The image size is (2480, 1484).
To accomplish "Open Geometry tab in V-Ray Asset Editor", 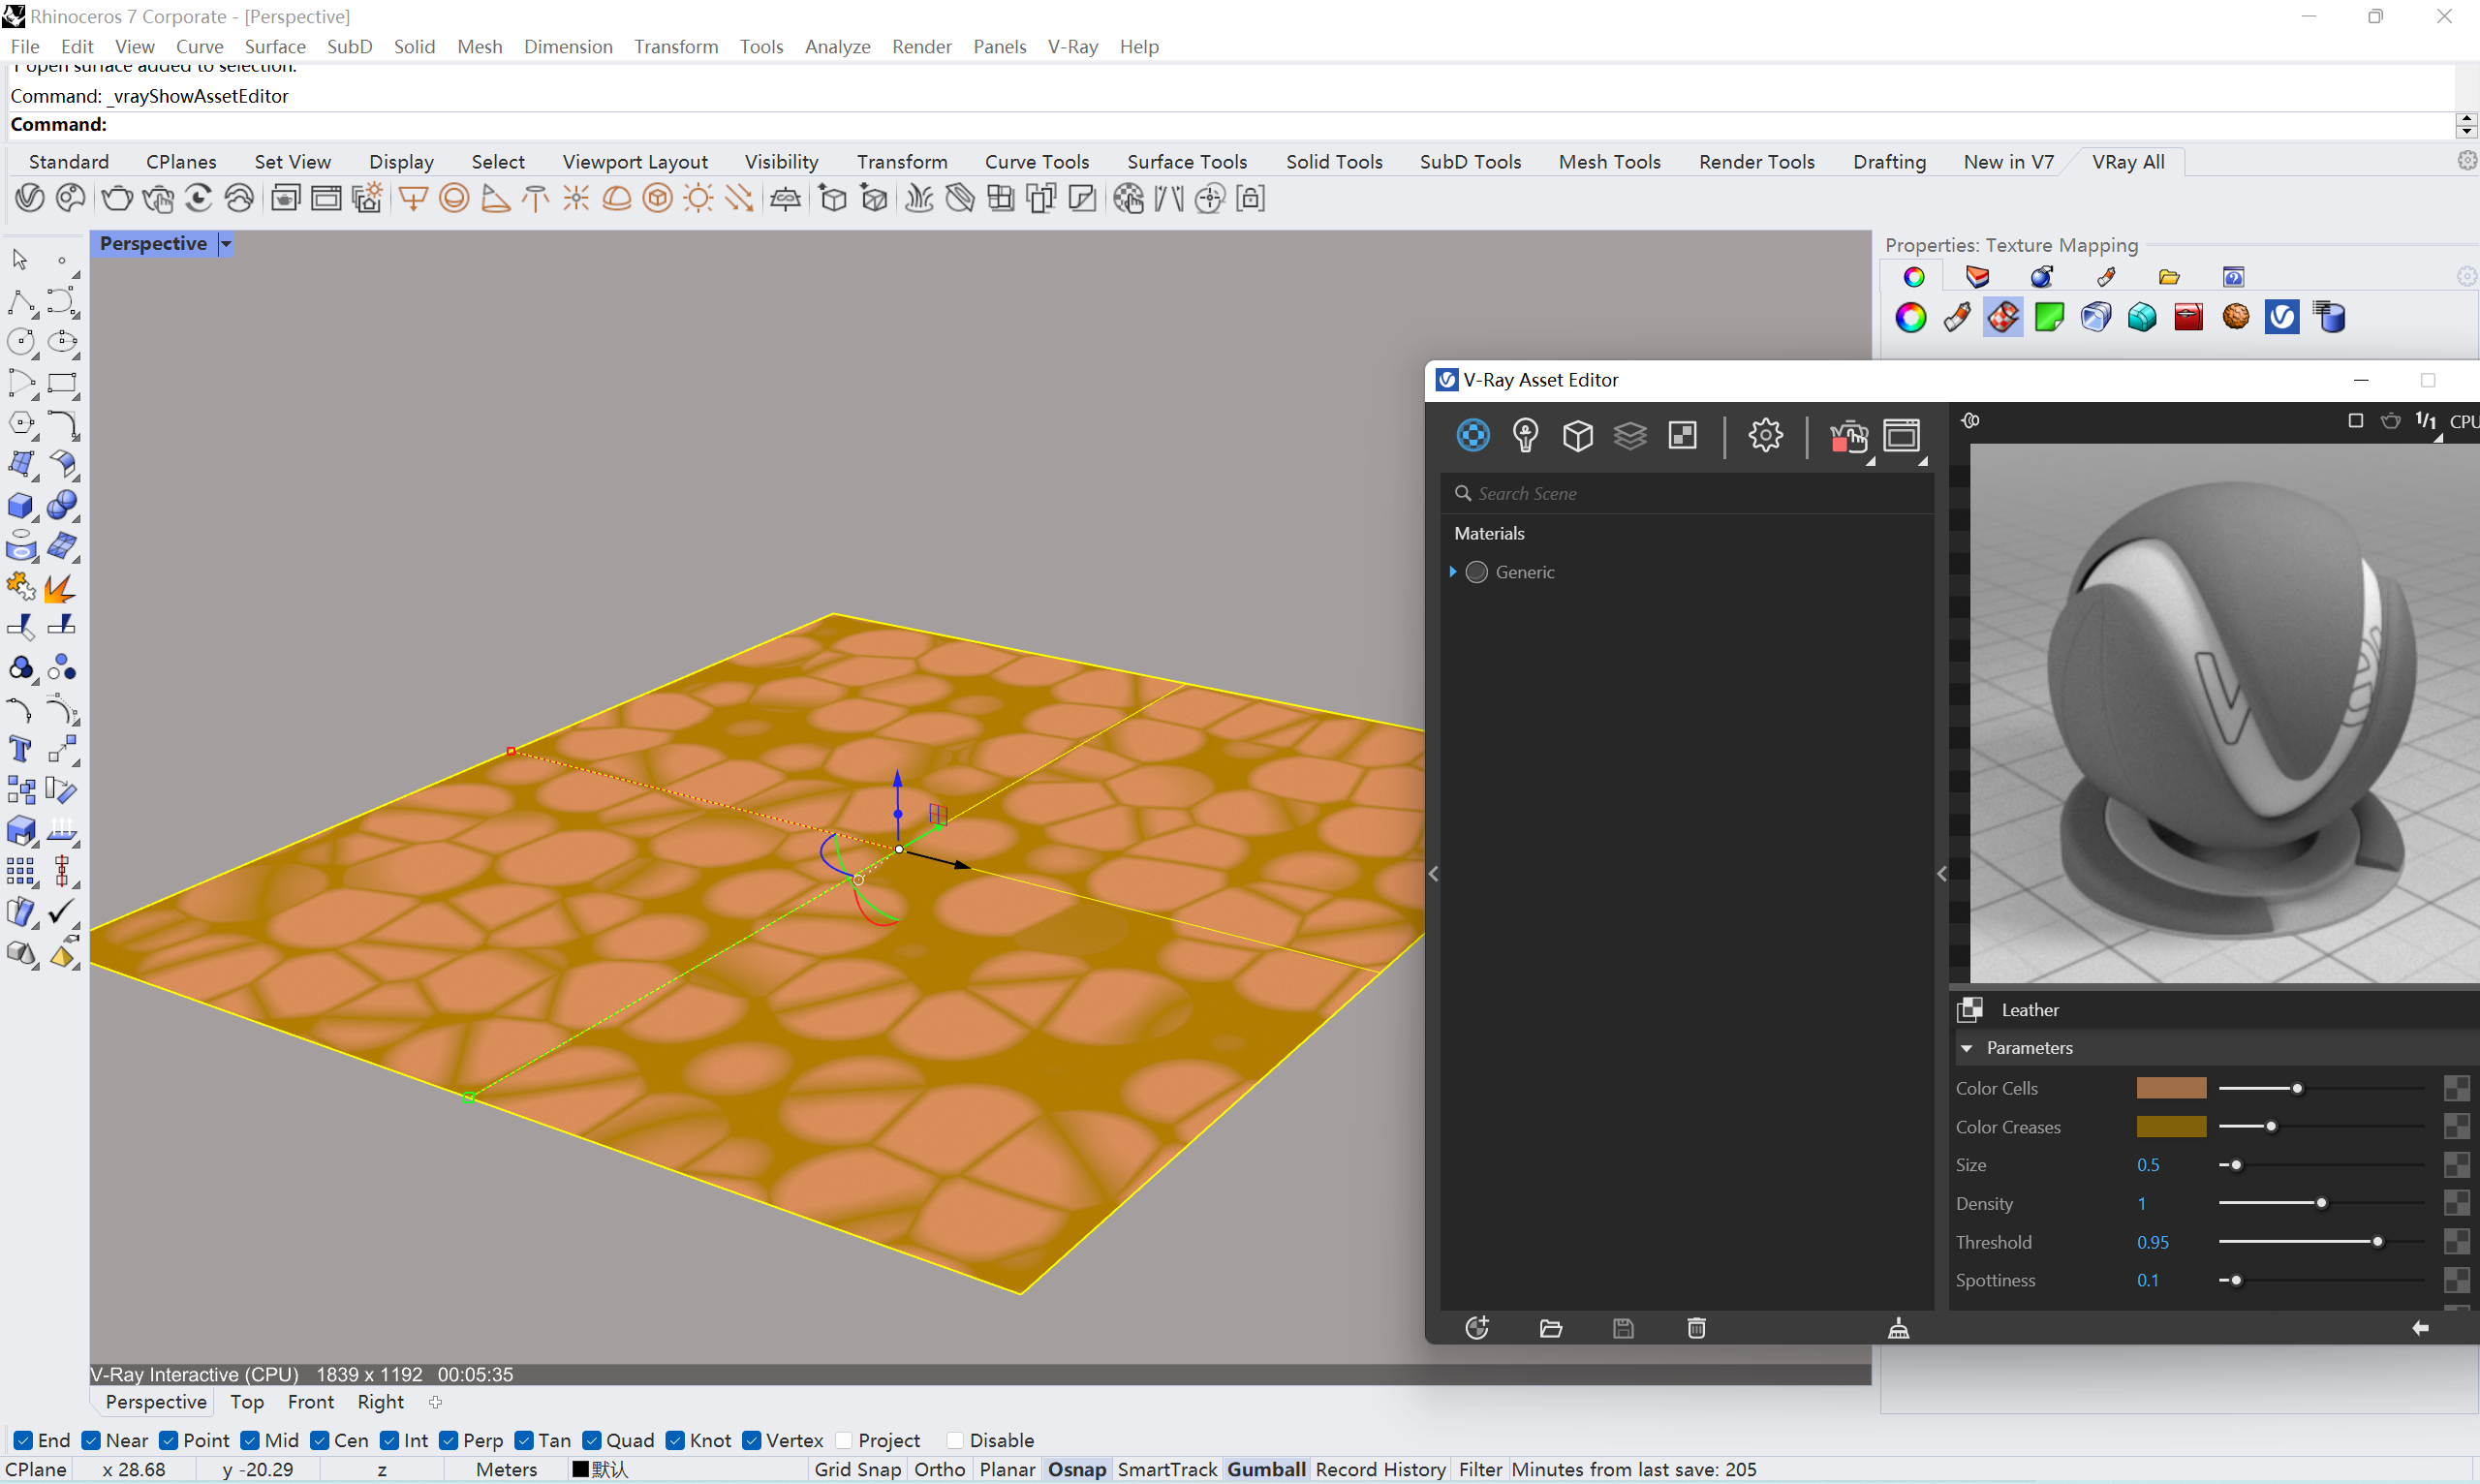I will [1578, 436].
